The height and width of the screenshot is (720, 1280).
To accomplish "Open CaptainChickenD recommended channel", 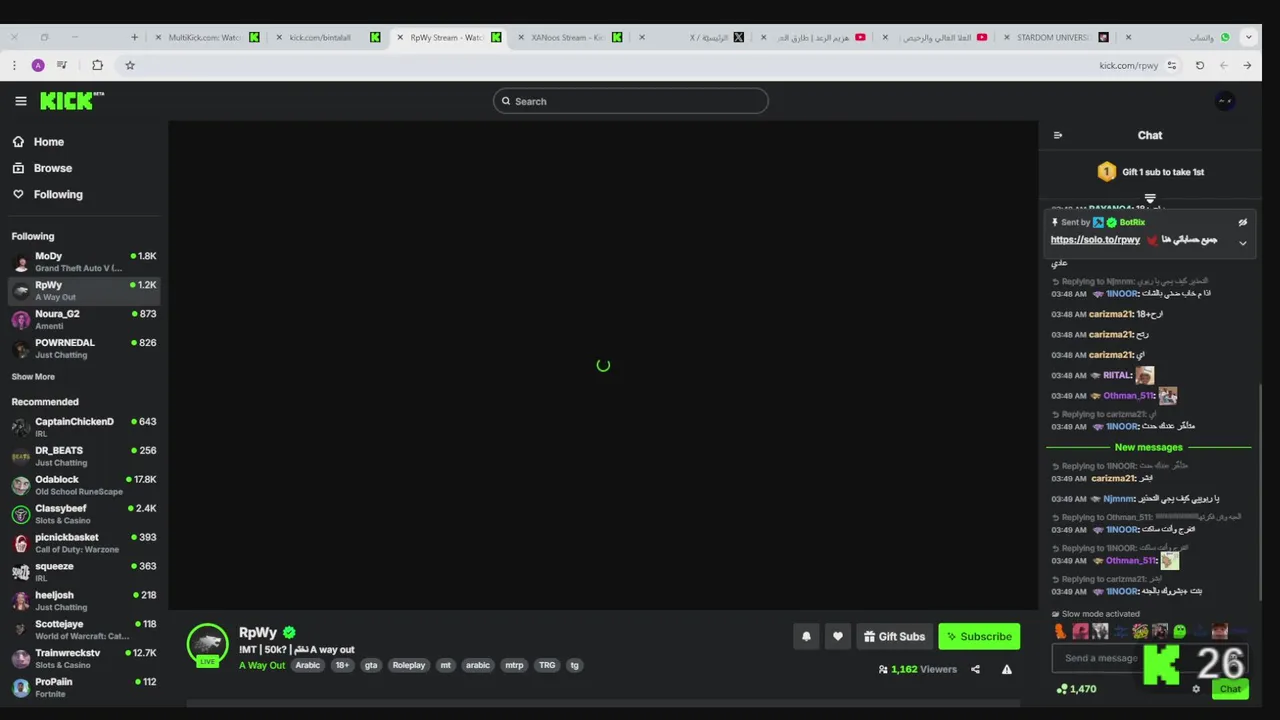I will [84, 428].
